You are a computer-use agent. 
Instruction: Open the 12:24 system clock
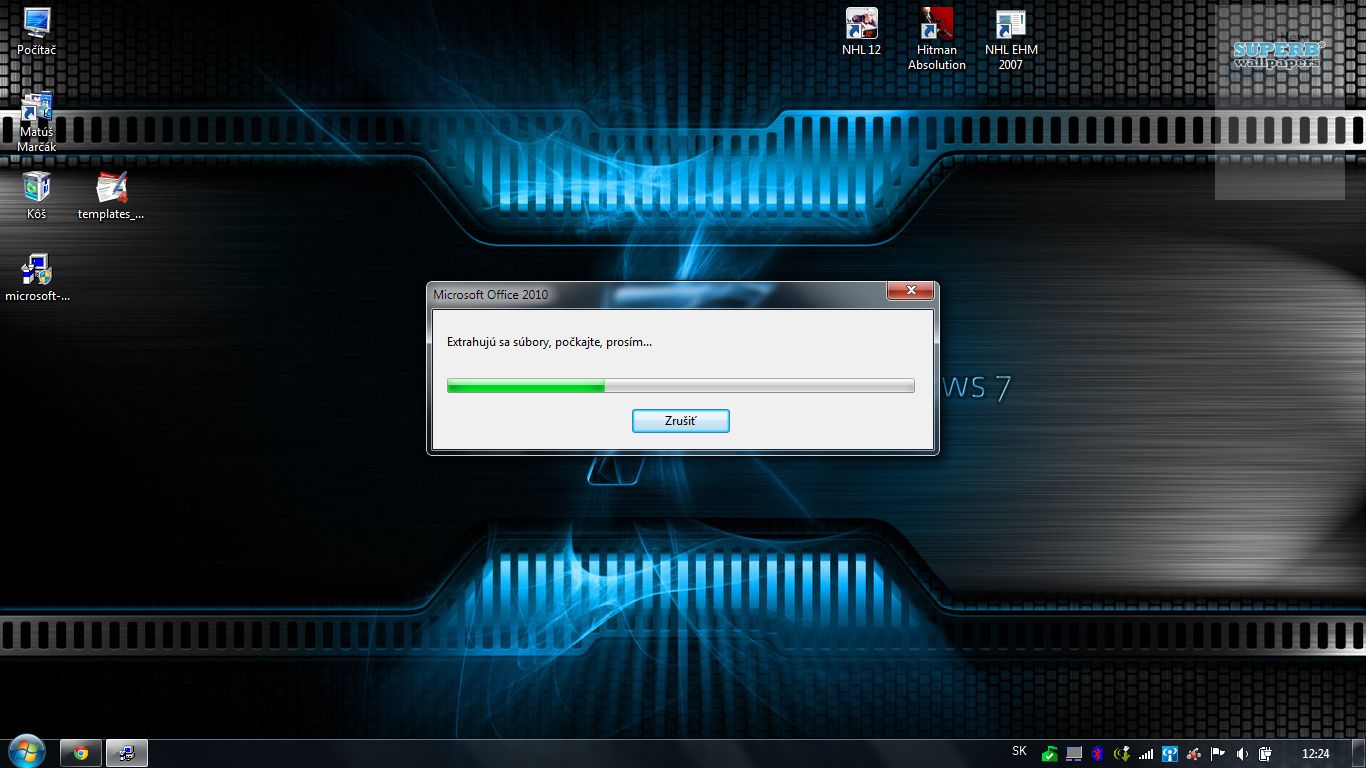pyautogui.click(x=1316, y=754)
